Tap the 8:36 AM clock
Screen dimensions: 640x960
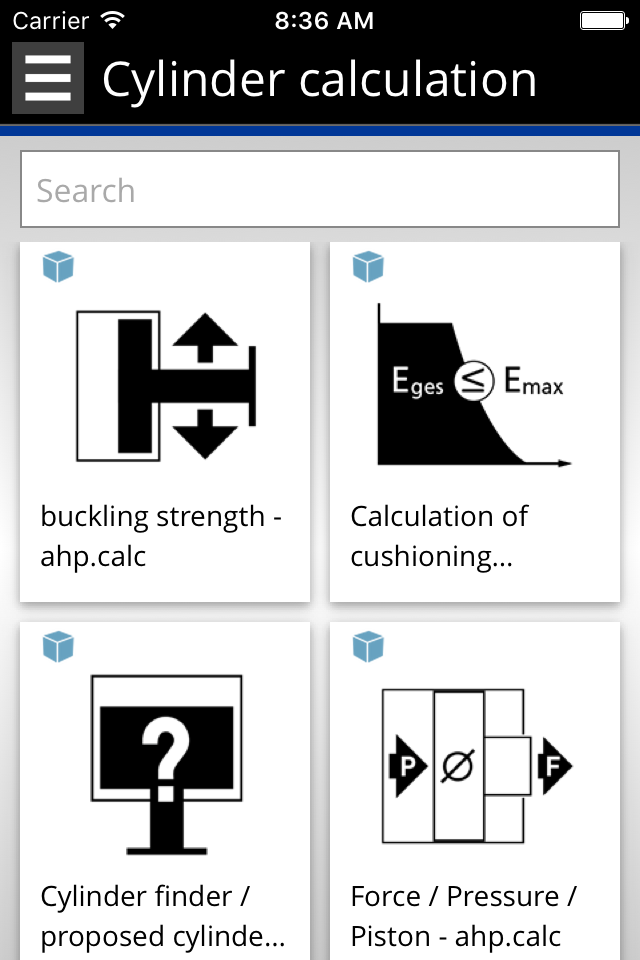coord(323,20)
